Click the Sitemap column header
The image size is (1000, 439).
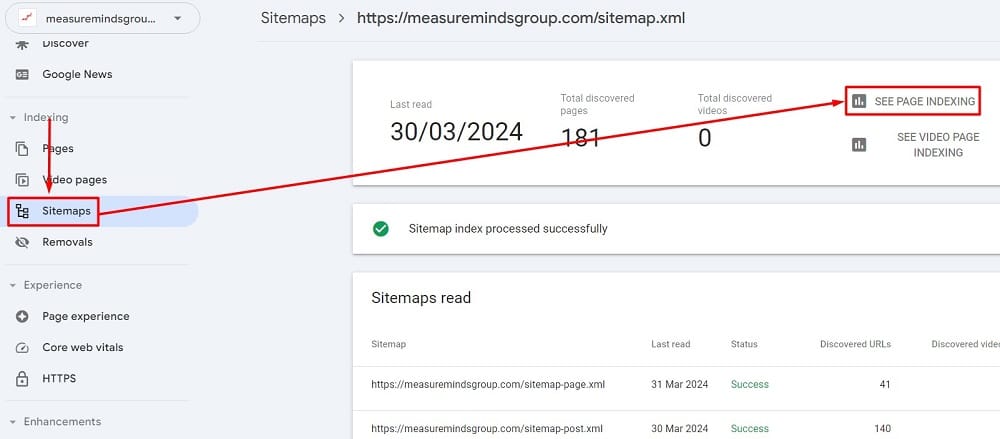coord(388,344)
